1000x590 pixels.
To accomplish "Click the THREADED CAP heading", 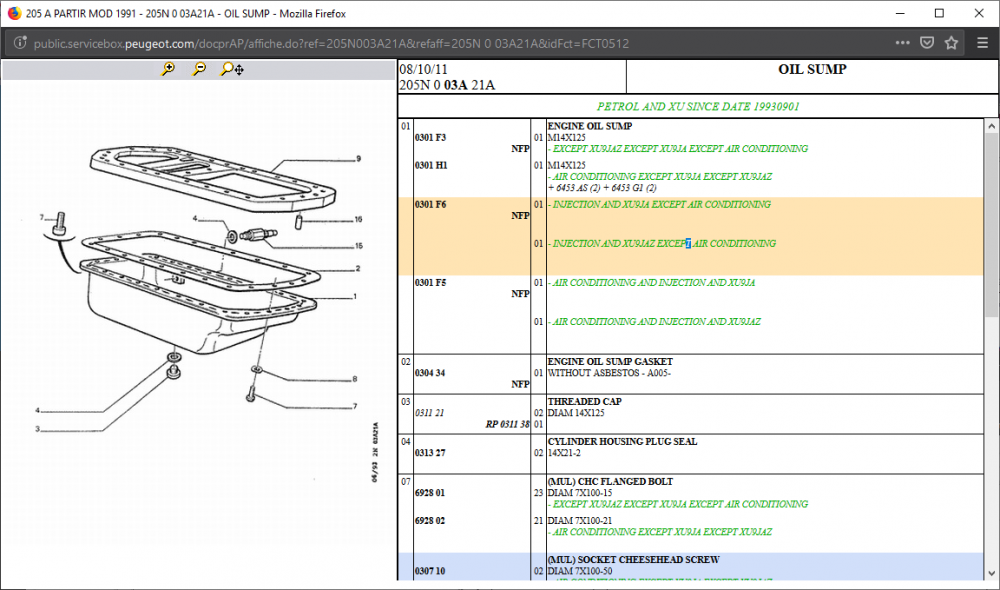I will pyautogui.click(x=585, y=402).
